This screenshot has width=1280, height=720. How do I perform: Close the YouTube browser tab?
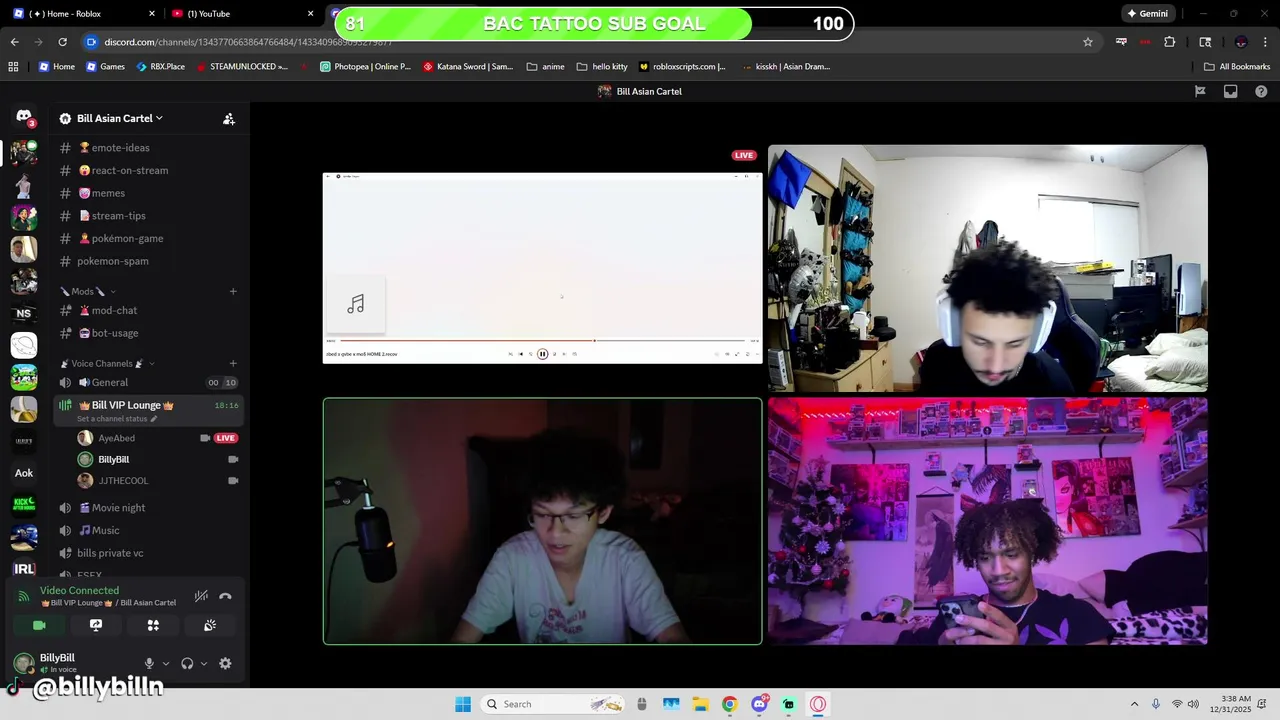point(310,14)
